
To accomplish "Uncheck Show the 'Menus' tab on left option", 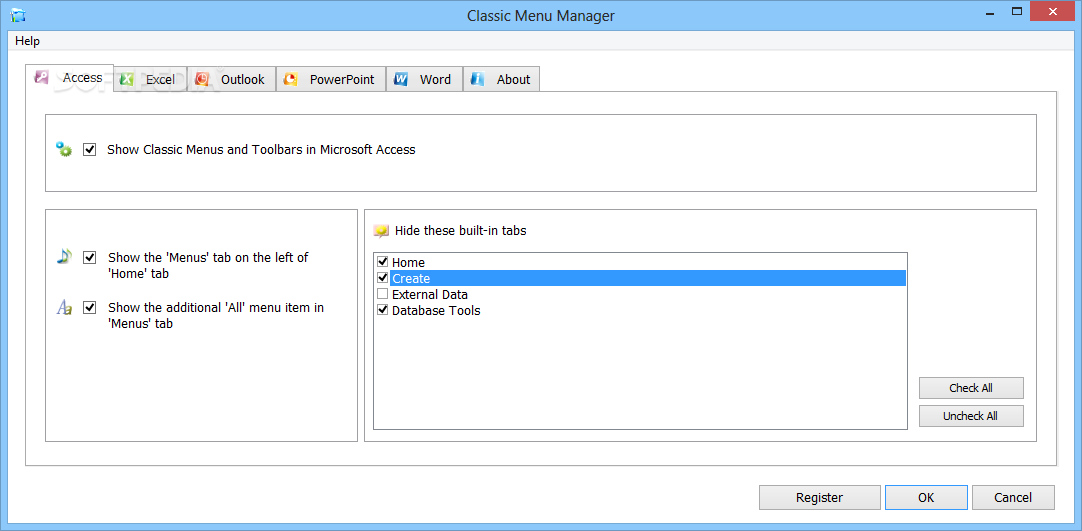I will pos(89,257).
